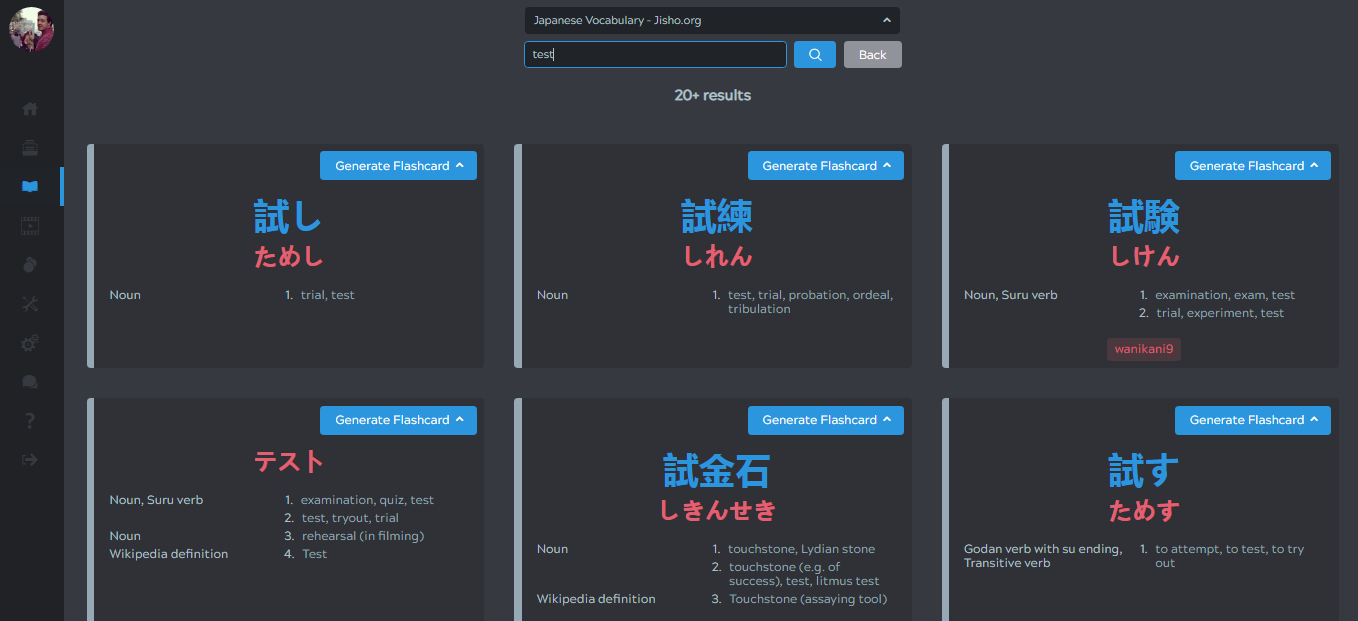Click the Back button

(x=872, y=54)
